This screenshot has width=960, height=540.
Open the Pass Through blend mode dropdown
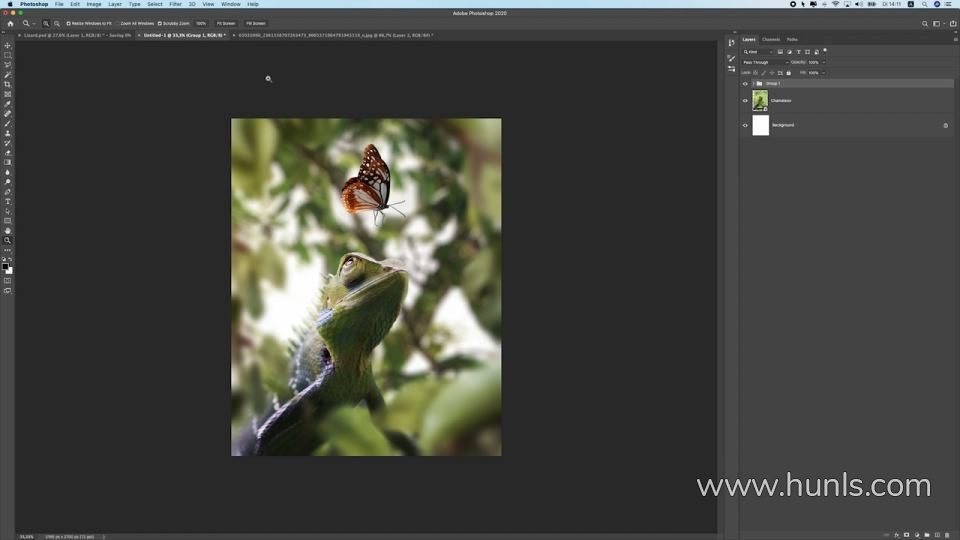pyautogui.click(x=765, y=62)
